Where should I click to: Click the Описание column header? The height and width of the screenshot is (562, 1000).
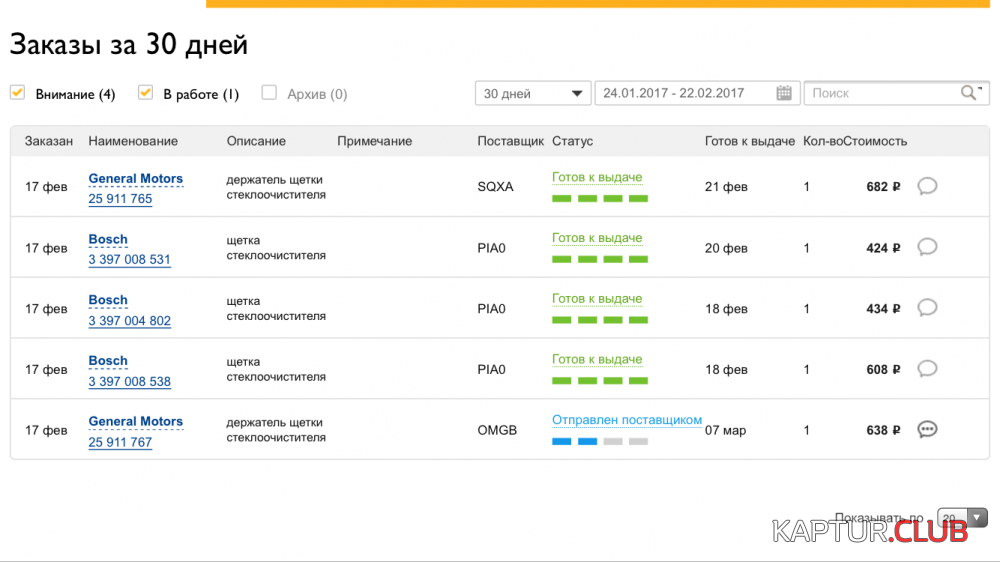pos(256,141)
